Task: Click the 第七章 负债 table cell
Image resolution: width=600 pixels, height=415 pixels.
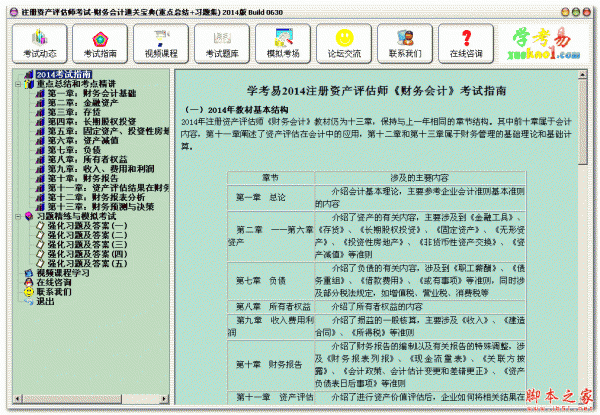Action: pos(271,281)
